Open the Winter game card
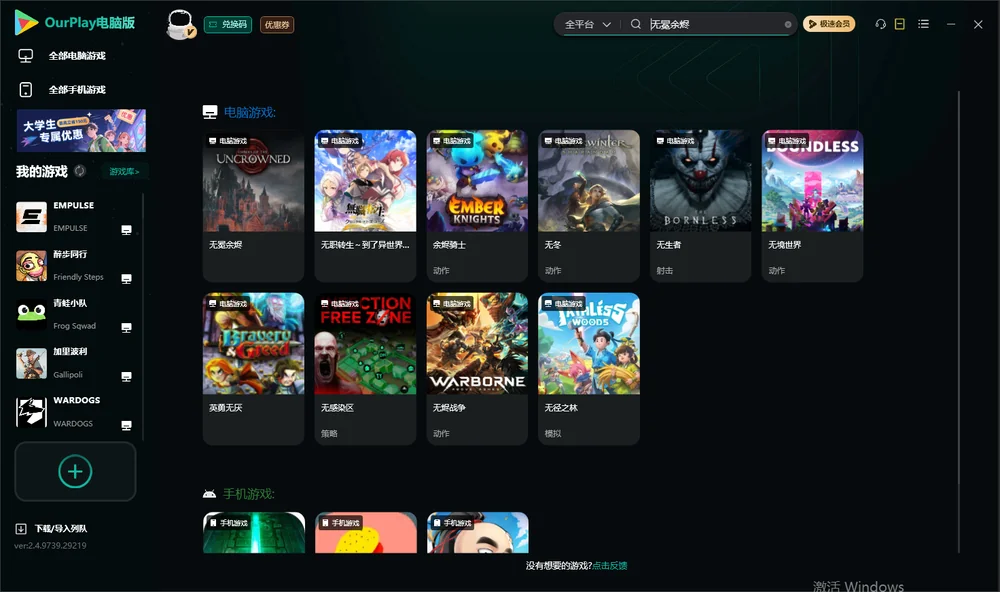Image resolution: width=1000 pixels, height=592 pixels. [589, 206]
